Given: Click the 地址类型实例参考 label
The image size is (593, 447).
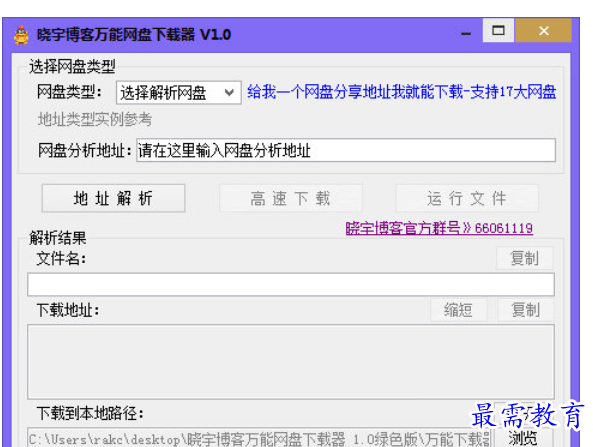Looking at the screenshot, I should (x=95, y=120).
